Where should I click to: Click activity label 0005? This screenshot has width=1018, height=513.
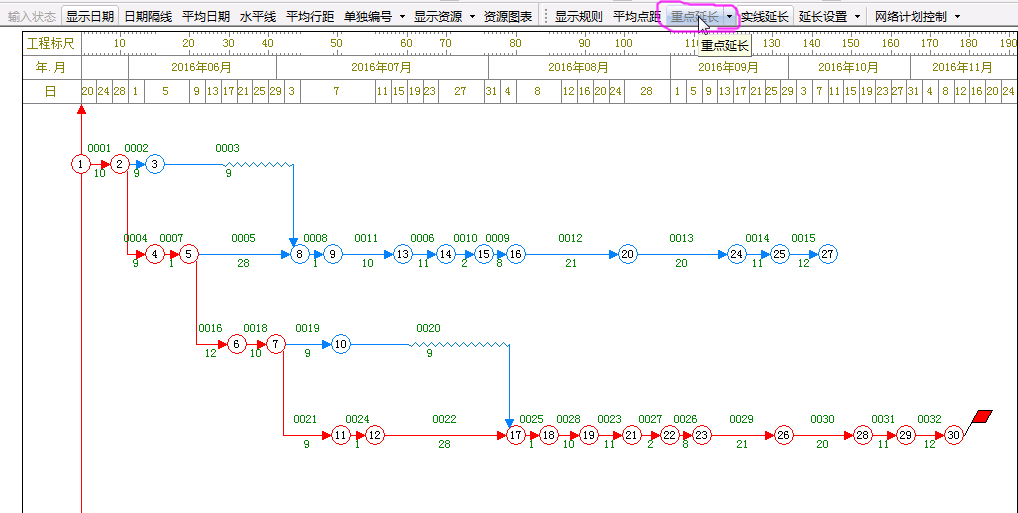(243, 238)
